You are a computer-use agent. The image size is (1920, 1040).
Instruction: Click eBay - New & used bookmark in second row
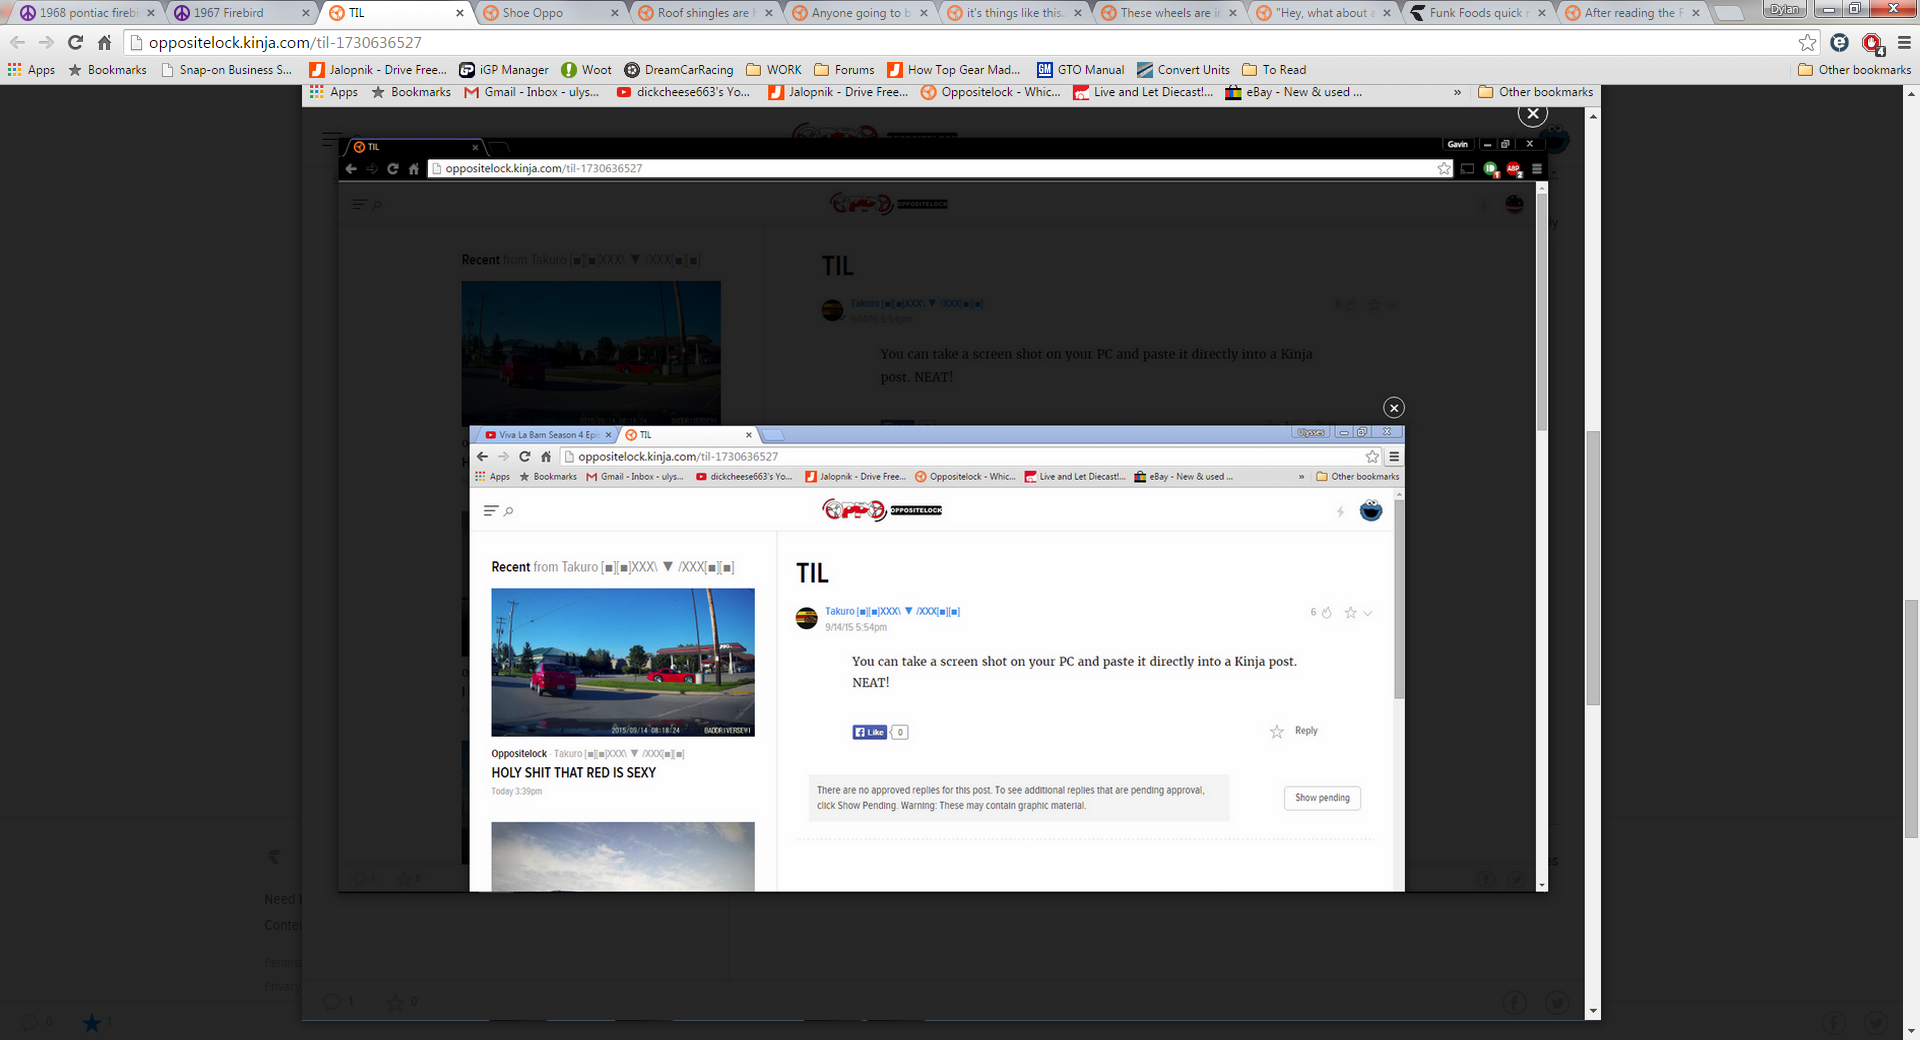point(1294,92)
